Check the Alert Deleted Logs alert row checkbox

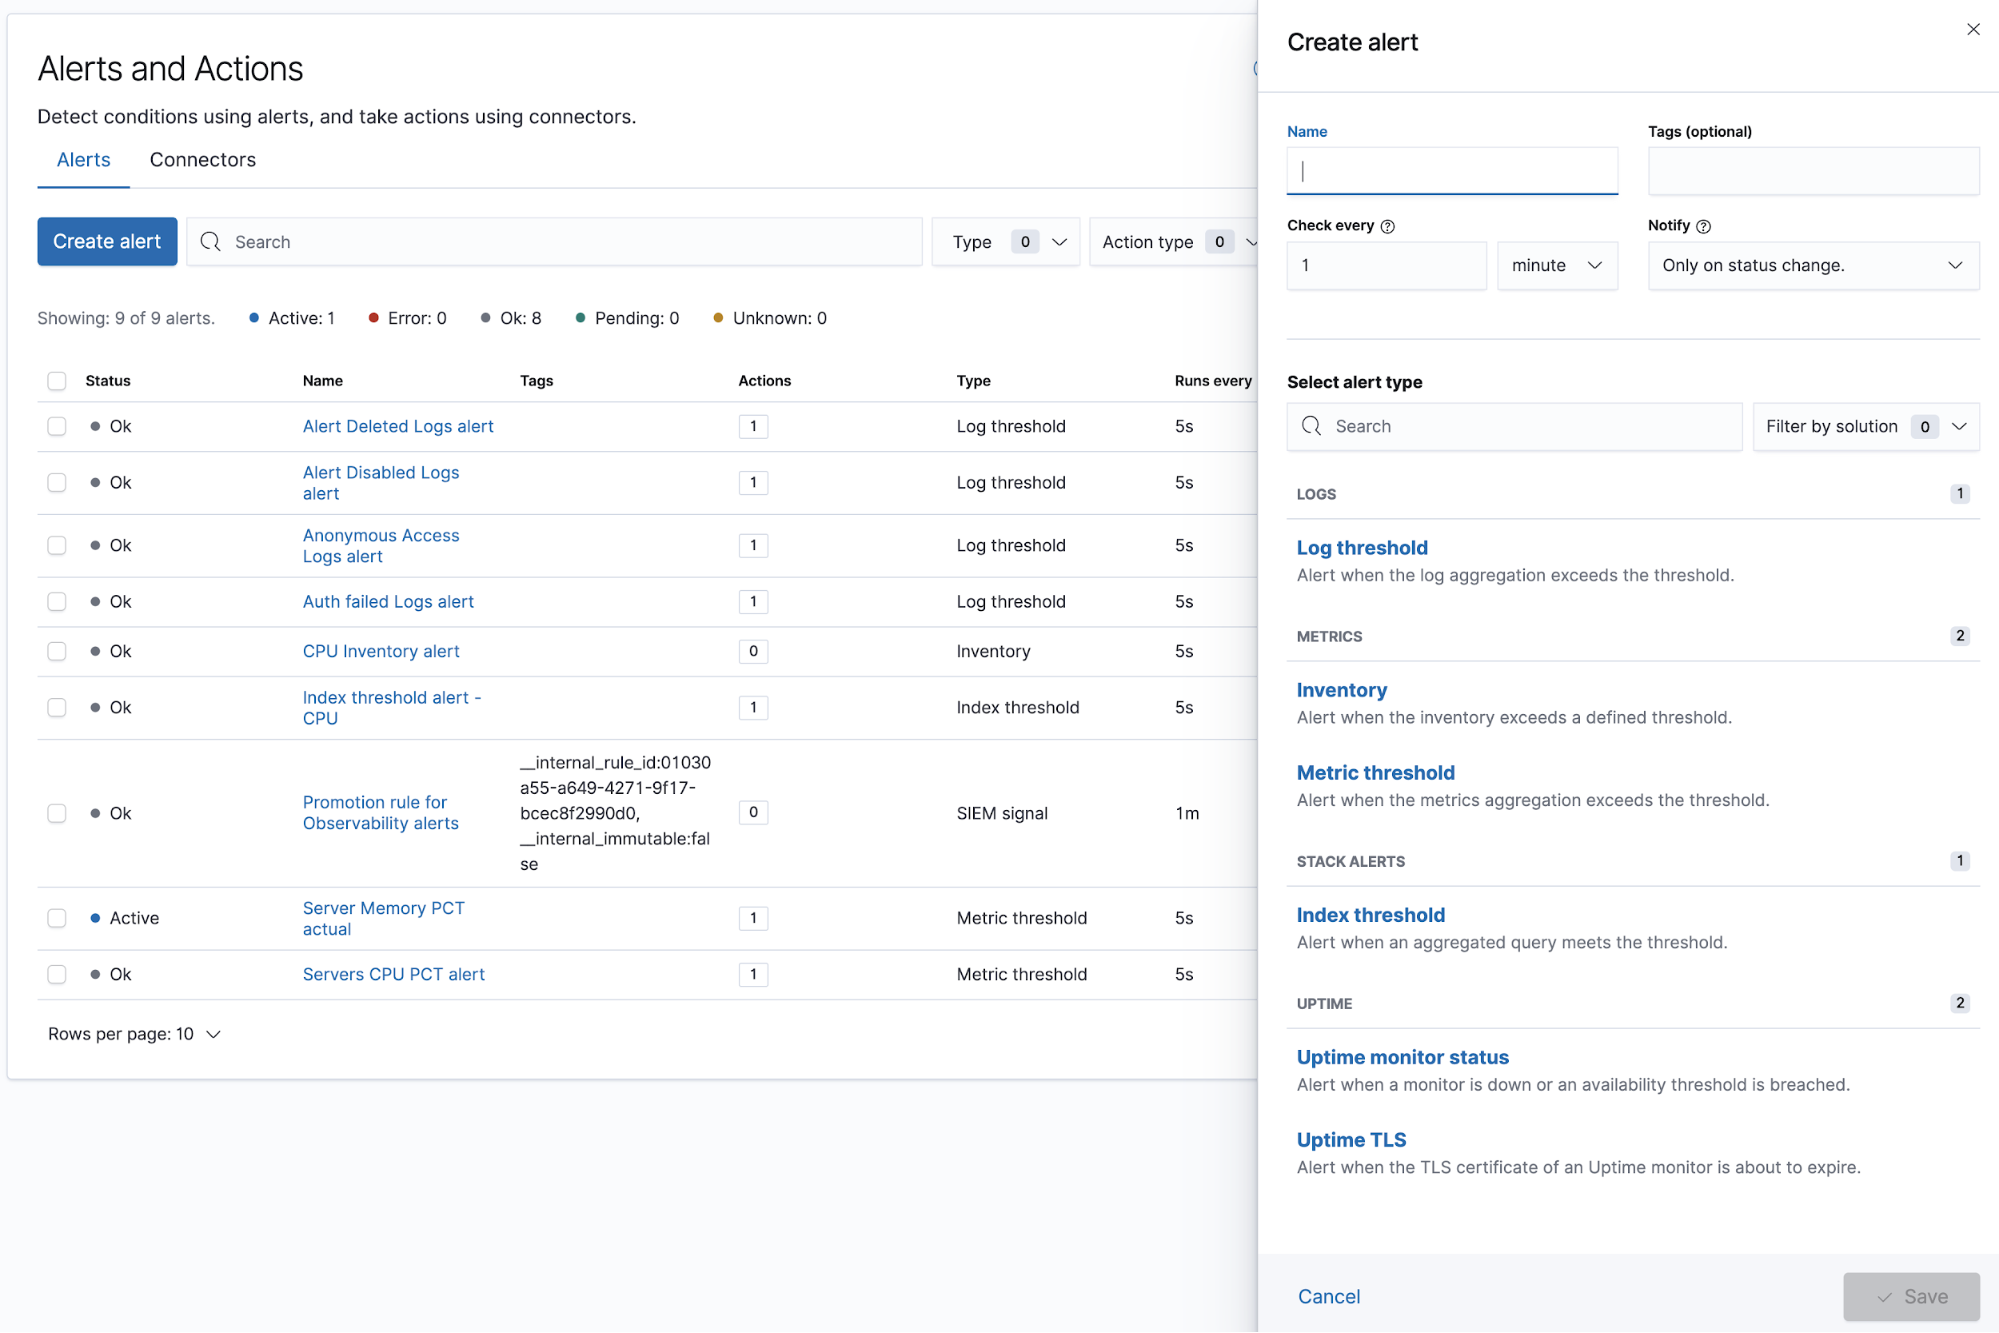click(57, 426)
